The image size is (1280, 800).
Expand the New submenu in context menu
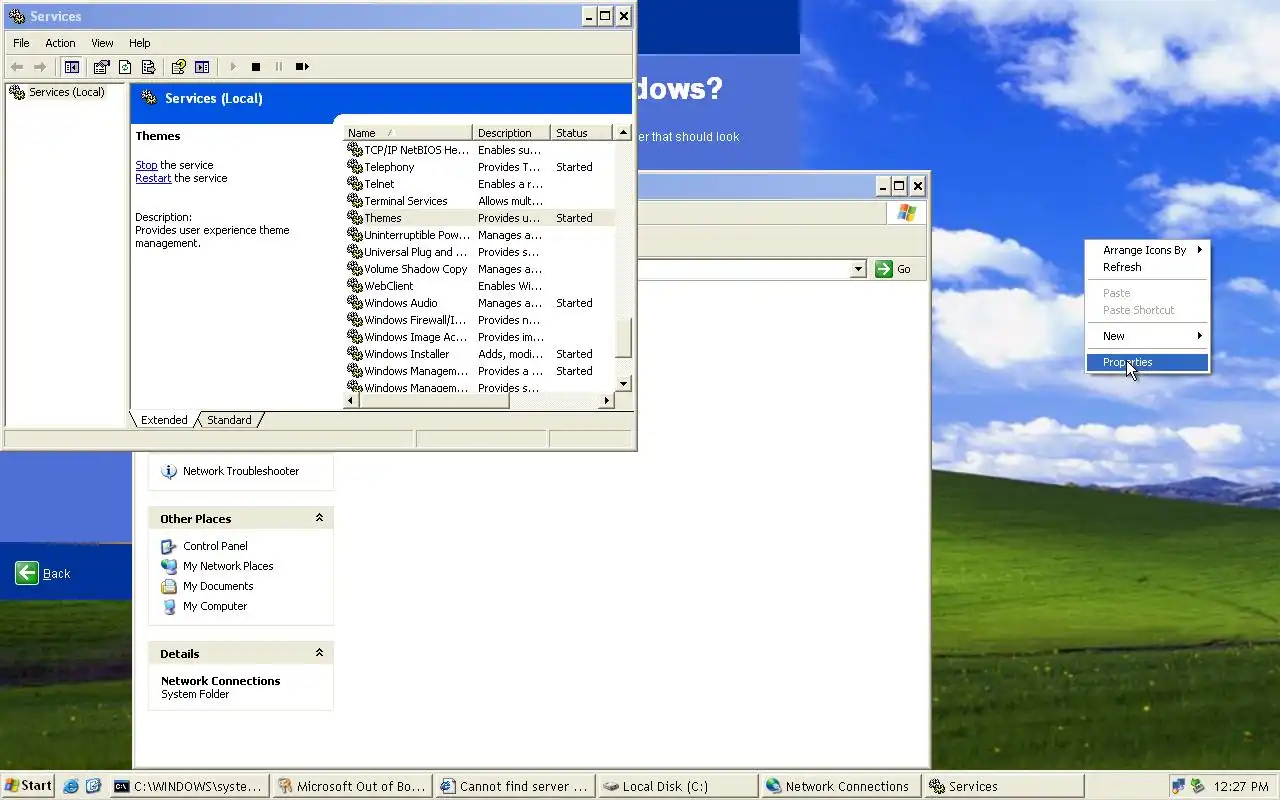[x=1147, y=336]
